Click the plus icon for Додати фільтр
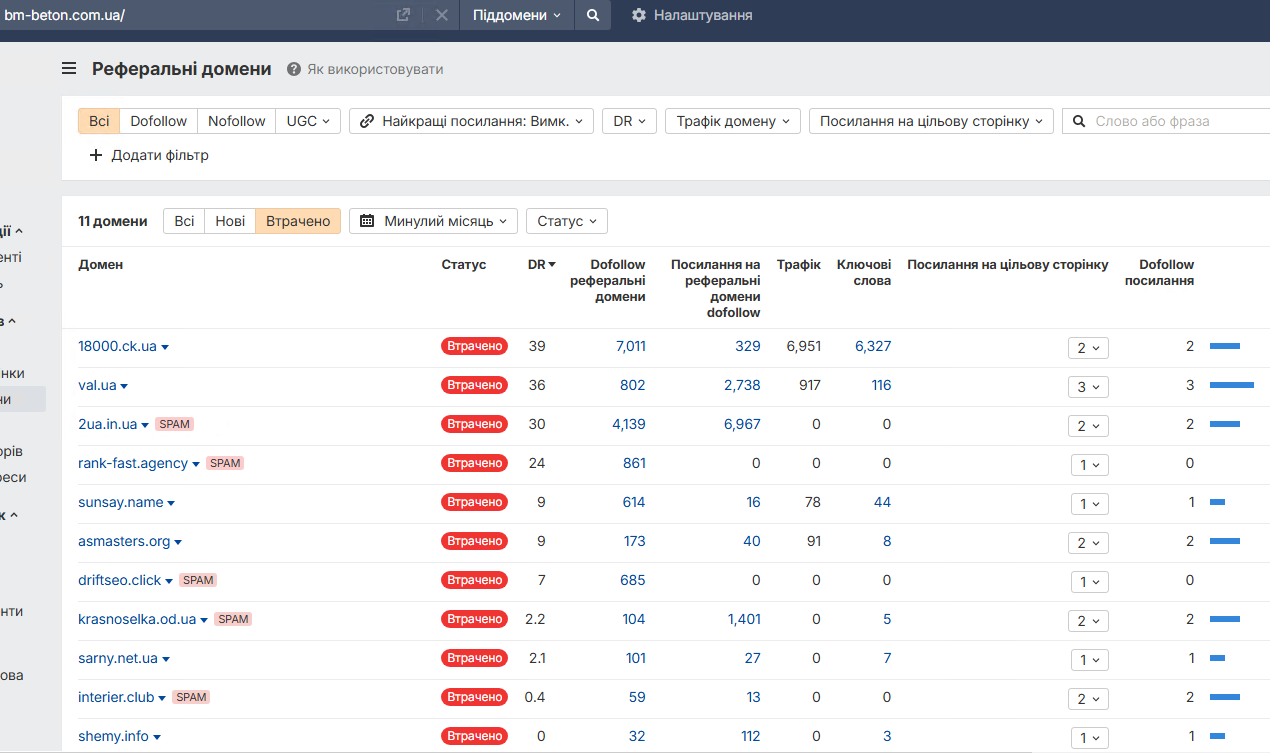1270x753 pixels. click(96, 155)
